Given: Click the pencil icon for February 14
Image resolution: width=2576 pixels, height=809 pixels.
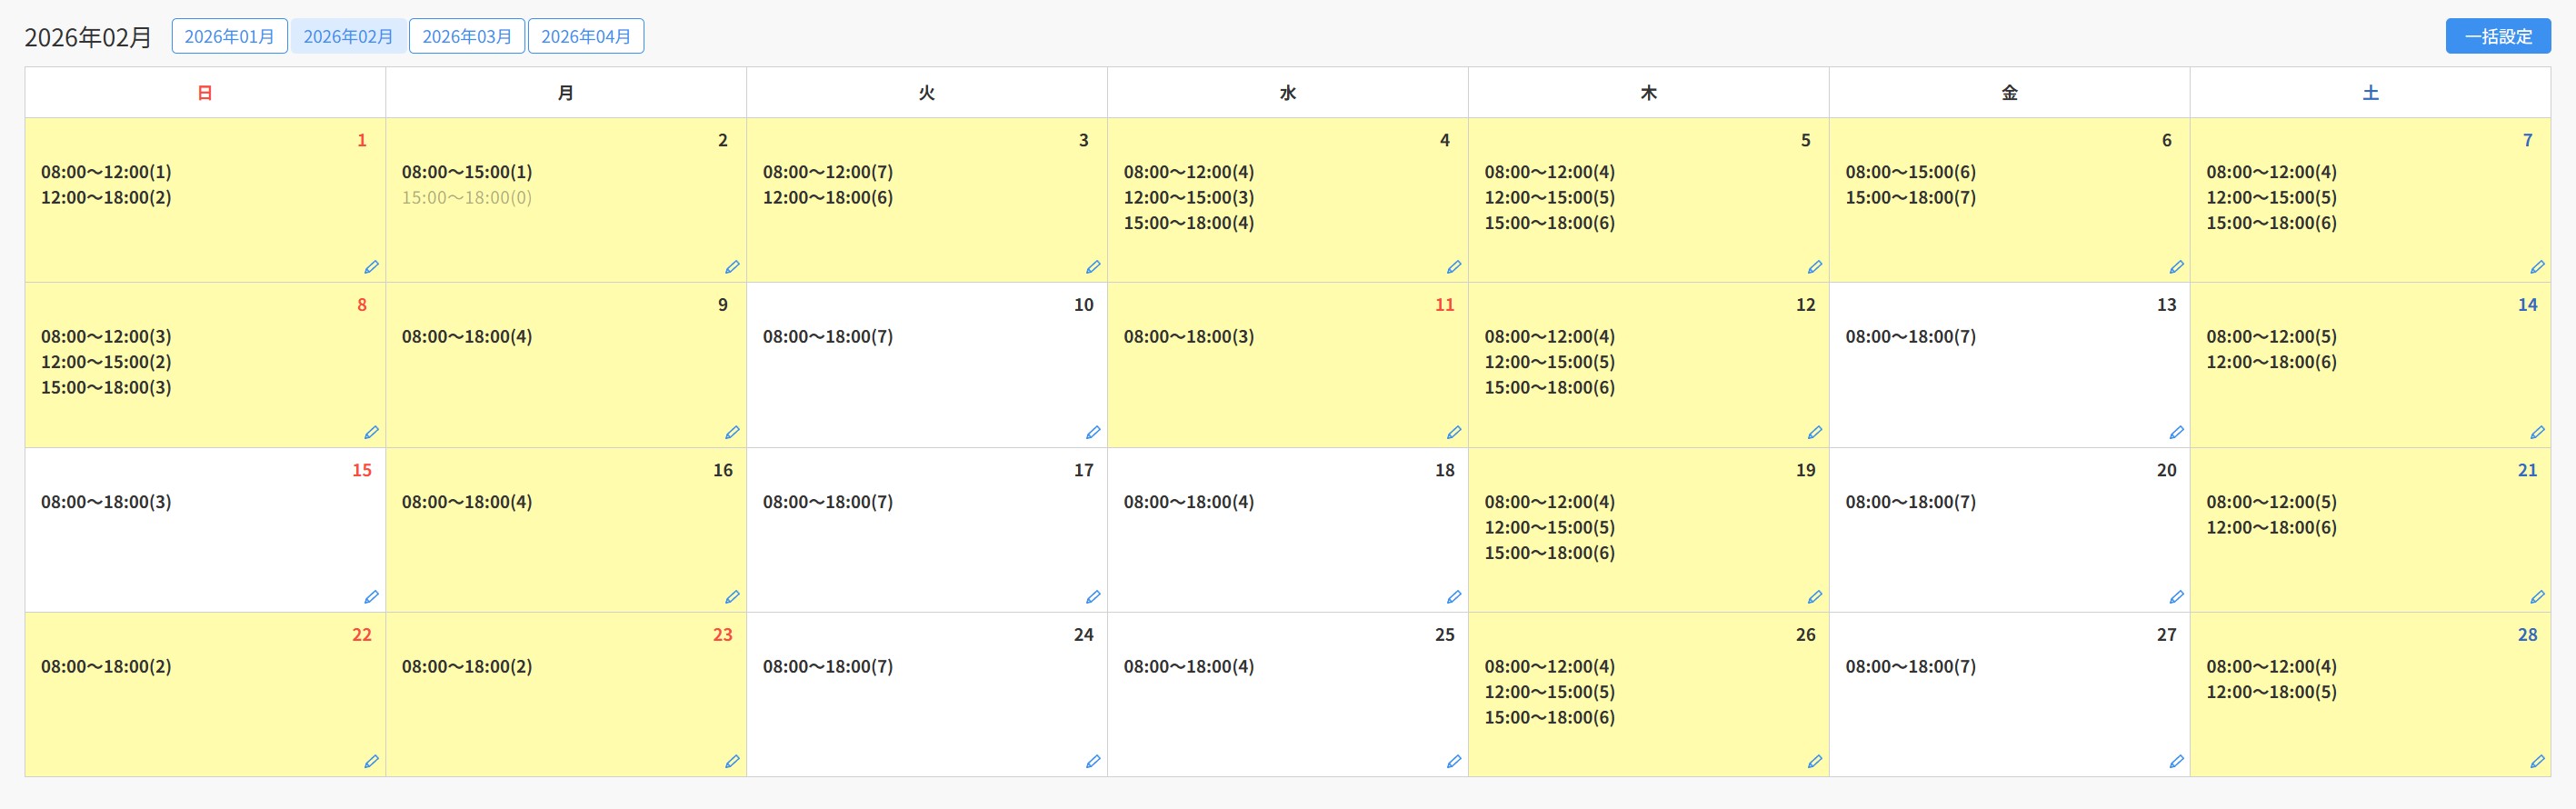Looking at the screenshot, I should coord(2536,432).
